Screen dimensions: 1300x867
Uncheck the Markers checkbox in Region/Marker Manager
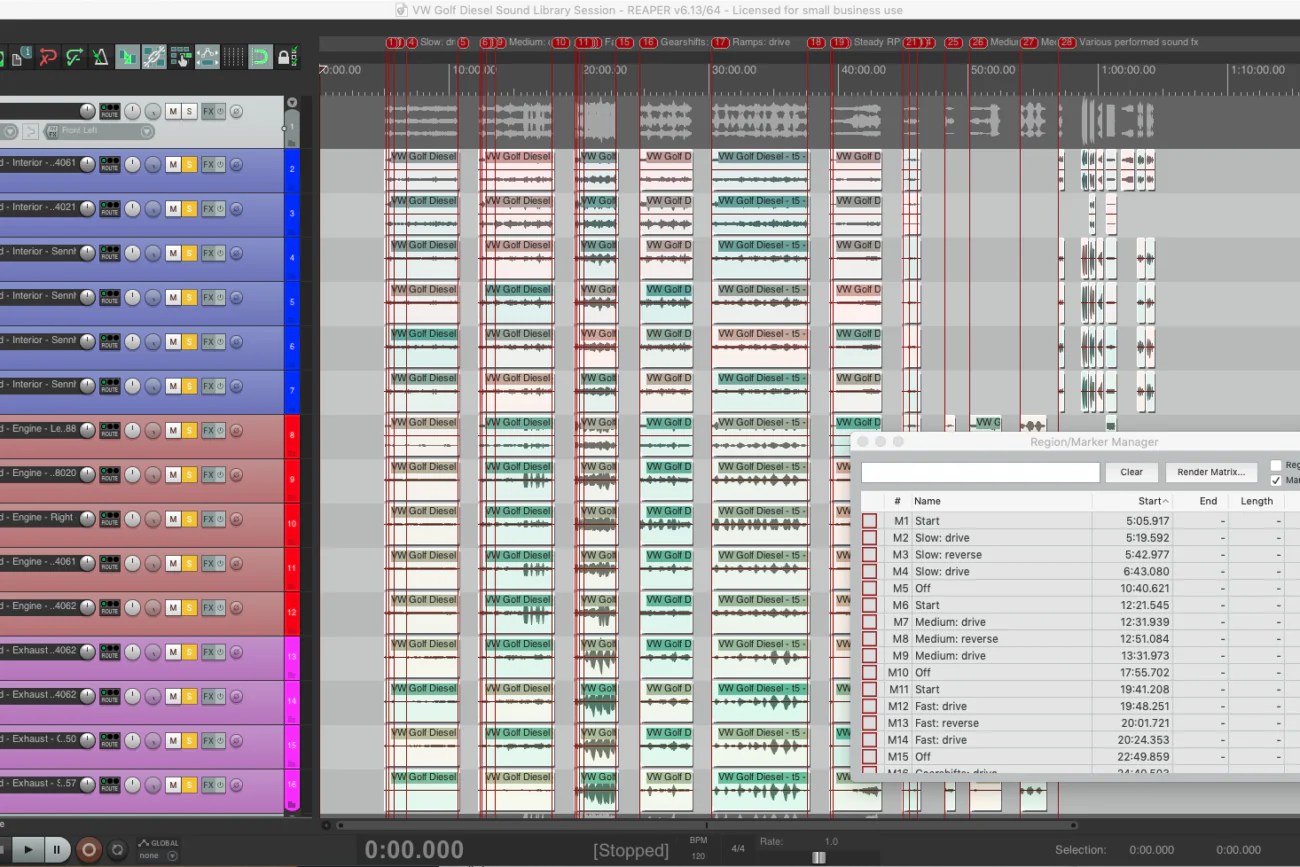point(1277,480)
